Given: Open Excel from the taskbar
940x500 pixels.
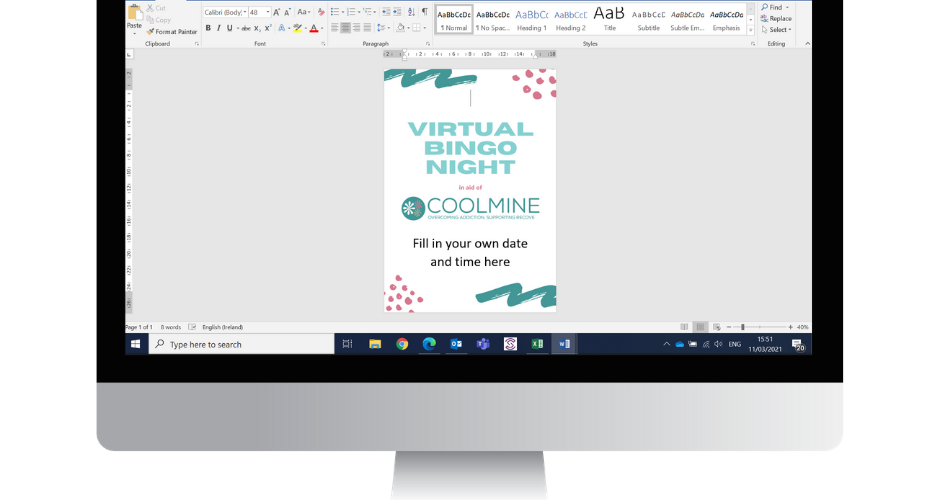Looking at the screenshot, I should (x=537, y=344).
